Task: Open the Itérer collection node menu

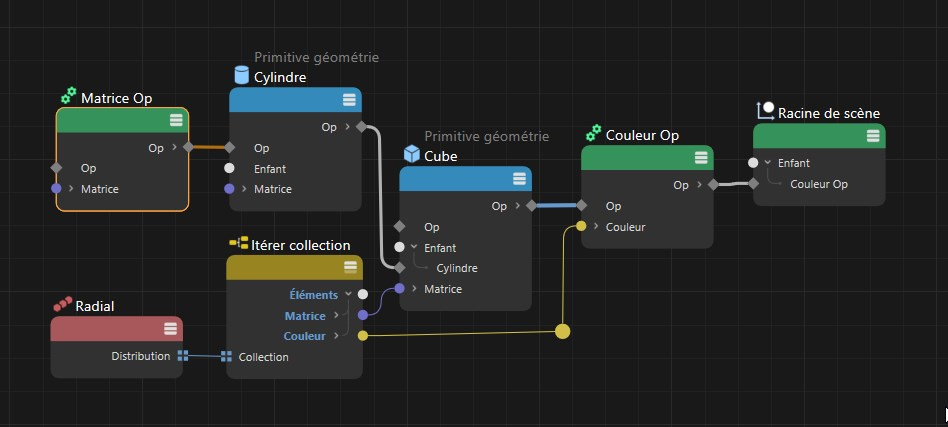Action: tap(350, 267)
